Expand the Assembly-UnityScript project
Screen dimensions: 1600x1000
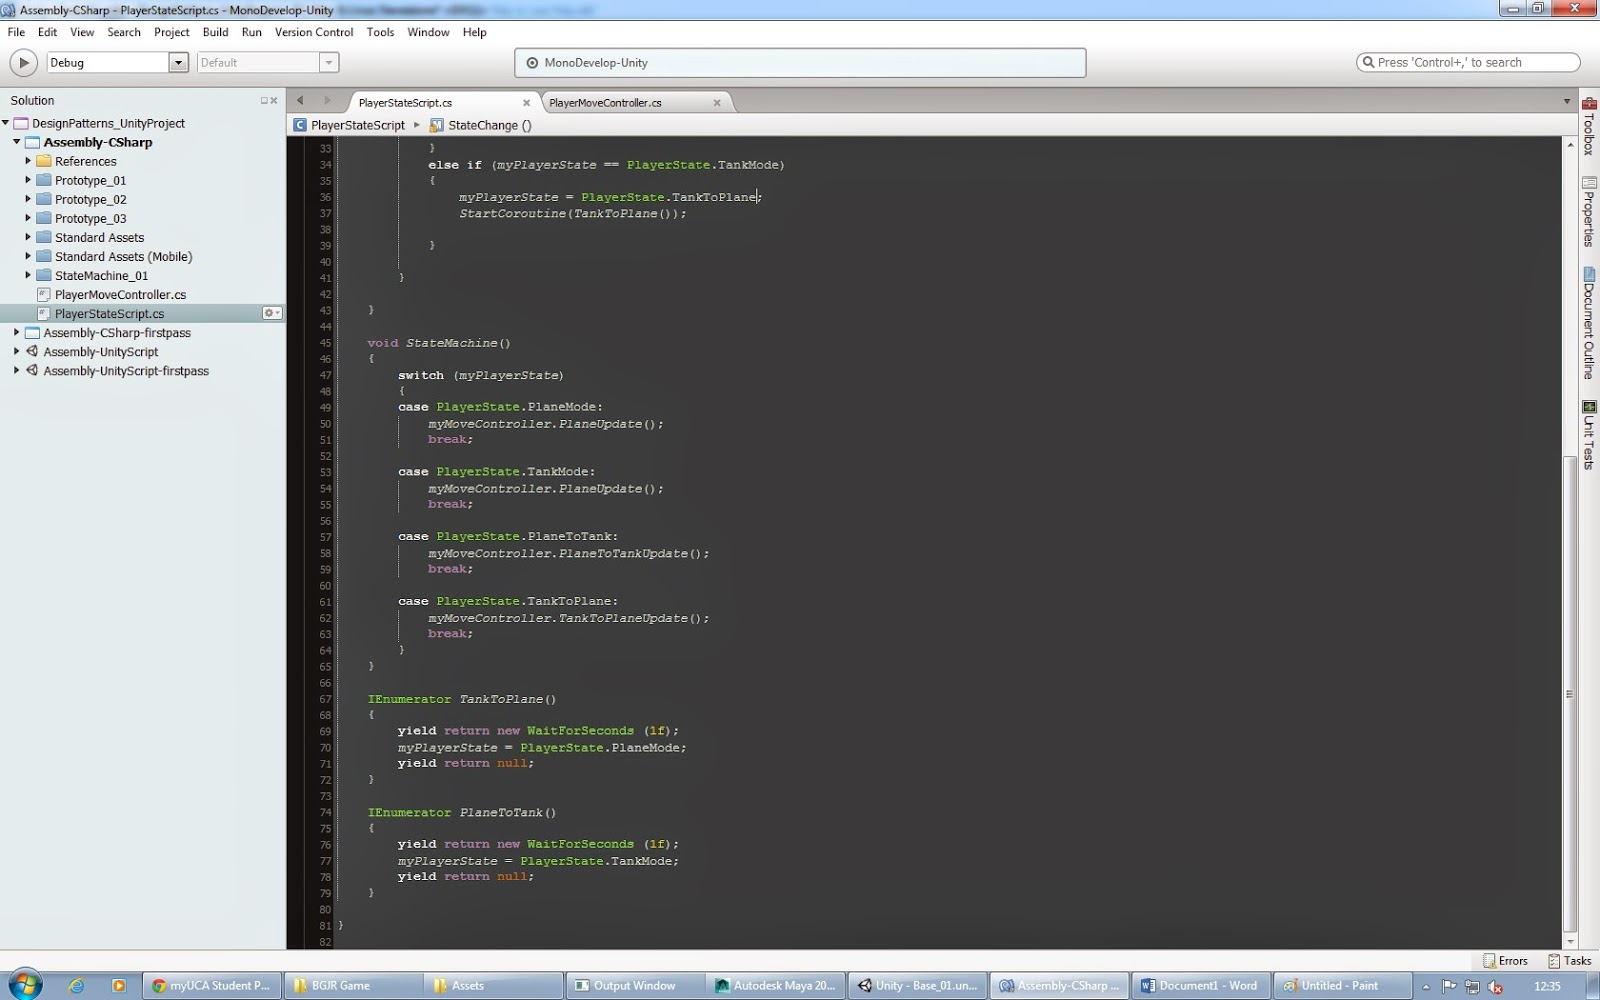point(16,352)
